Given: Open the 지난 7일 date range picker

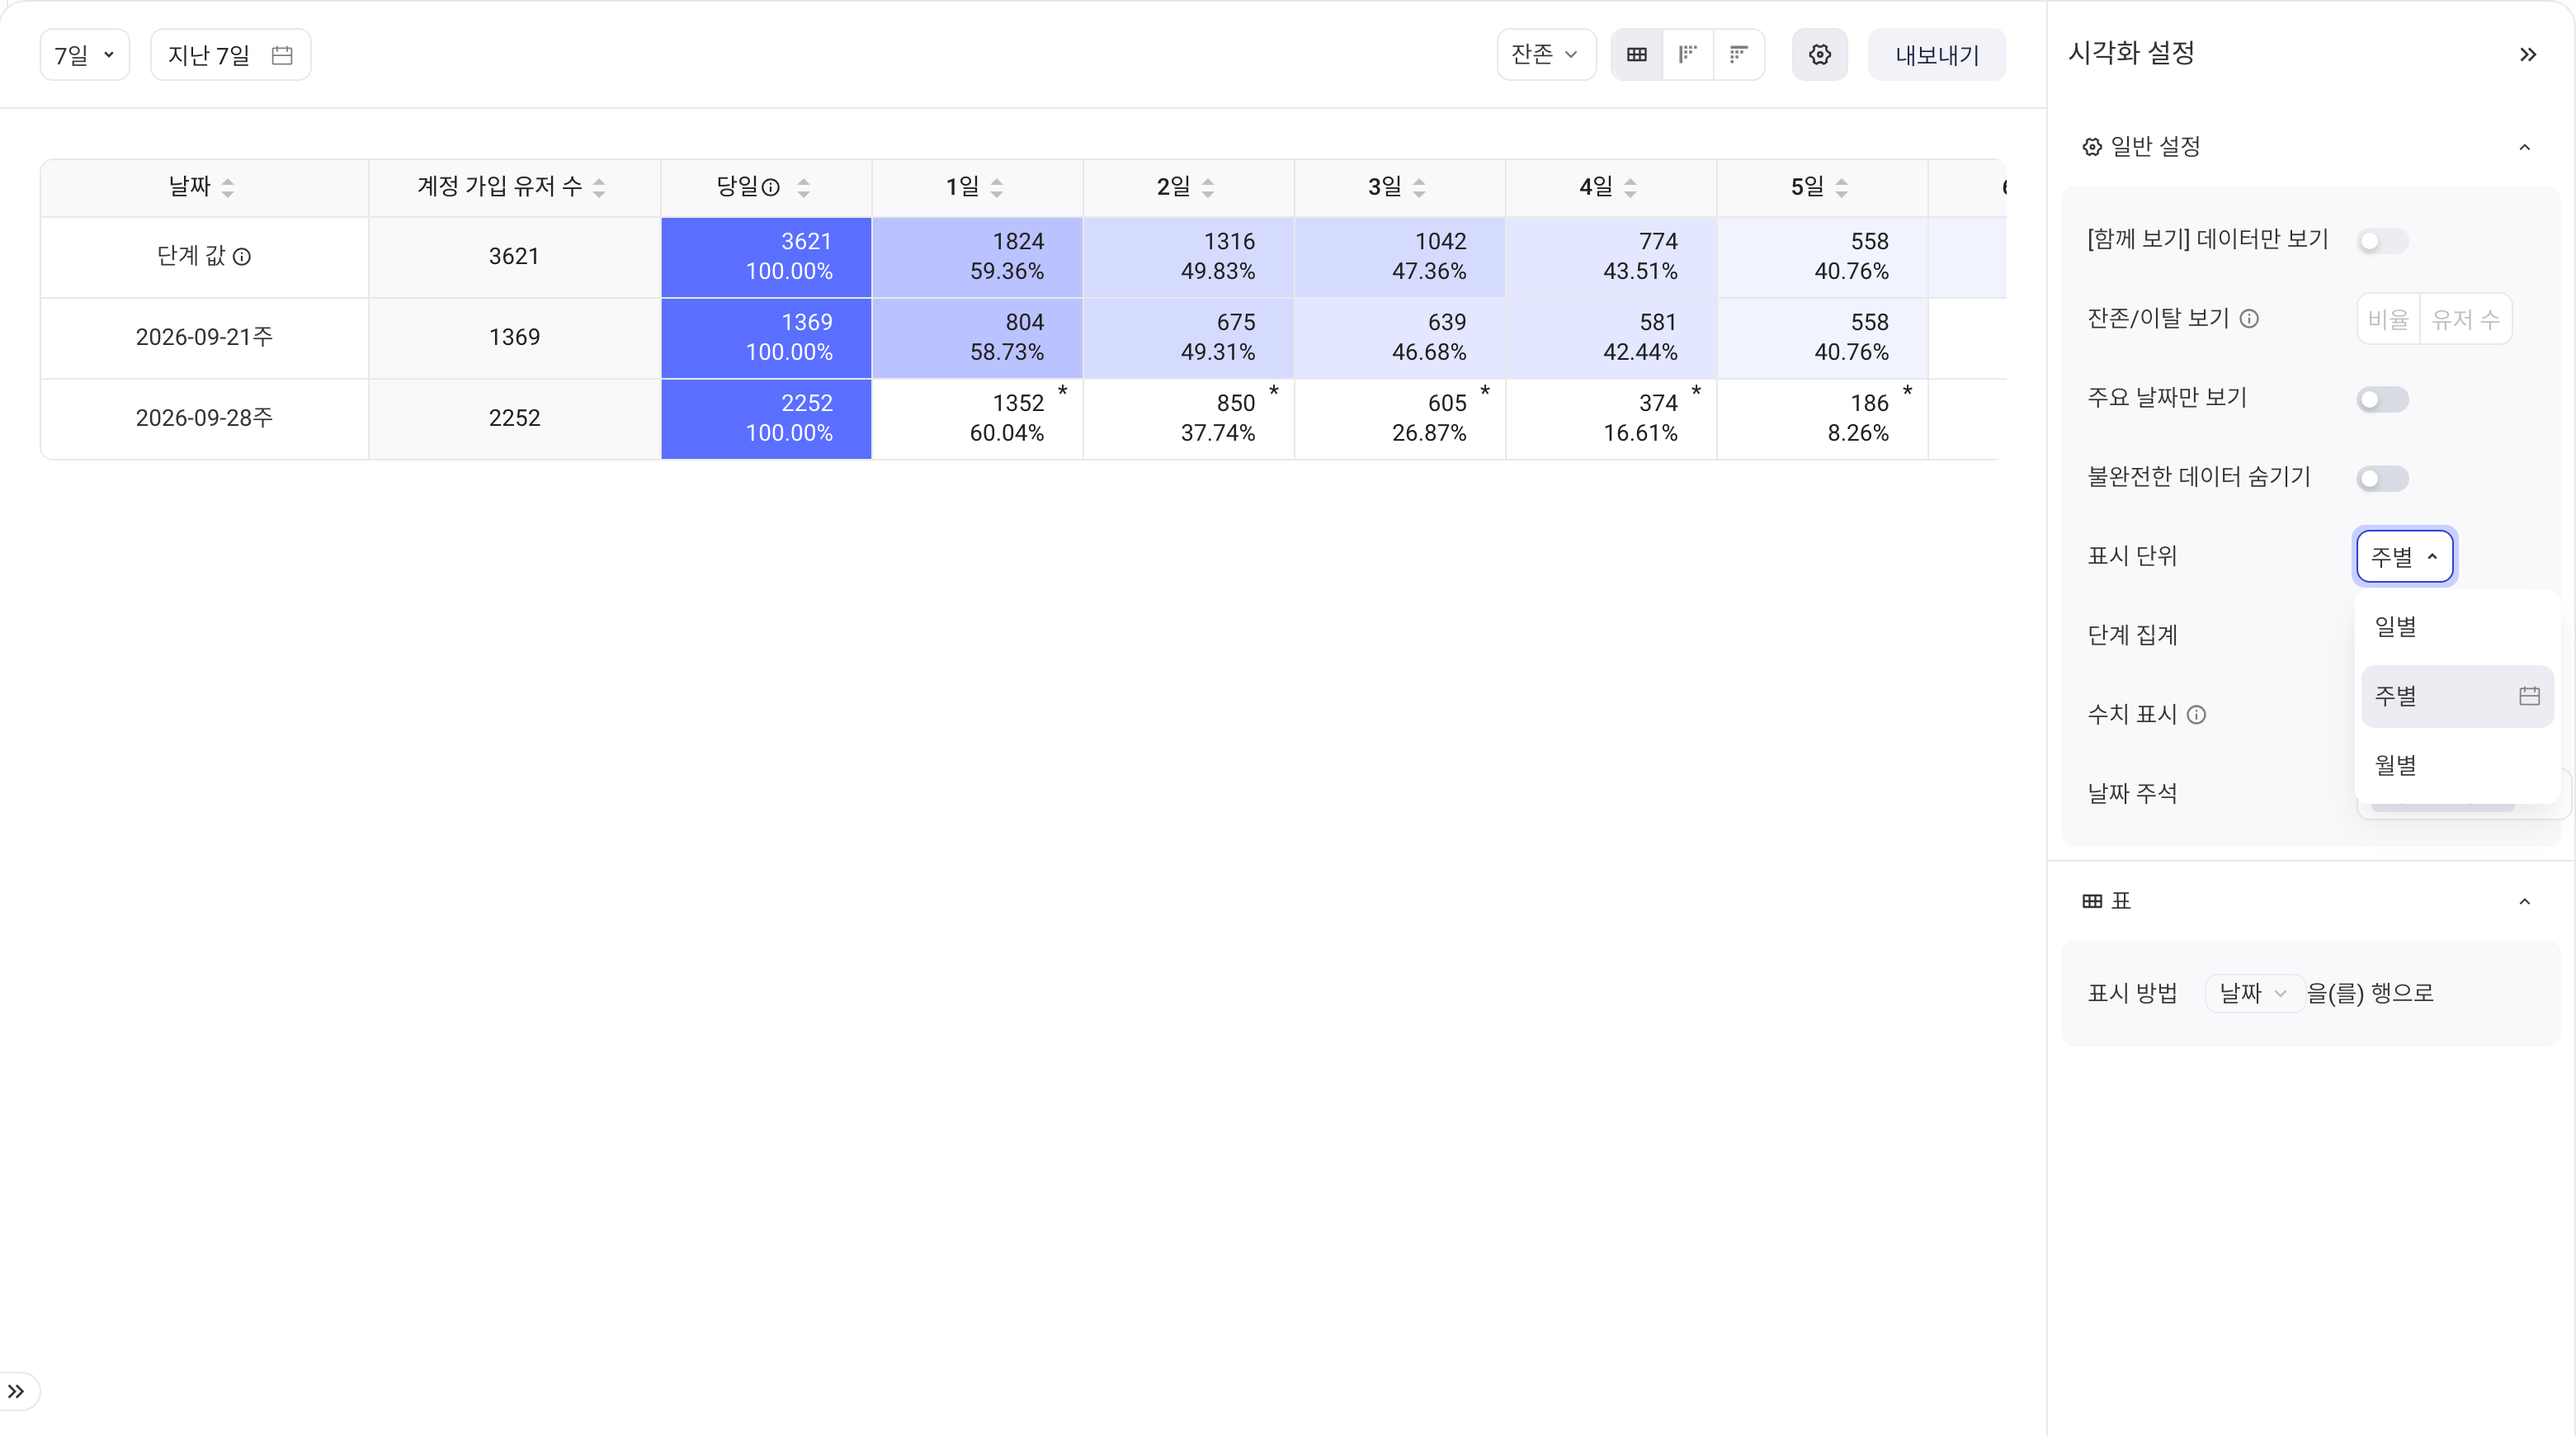Looking at the screenshot, I should [x=231, y=54].
